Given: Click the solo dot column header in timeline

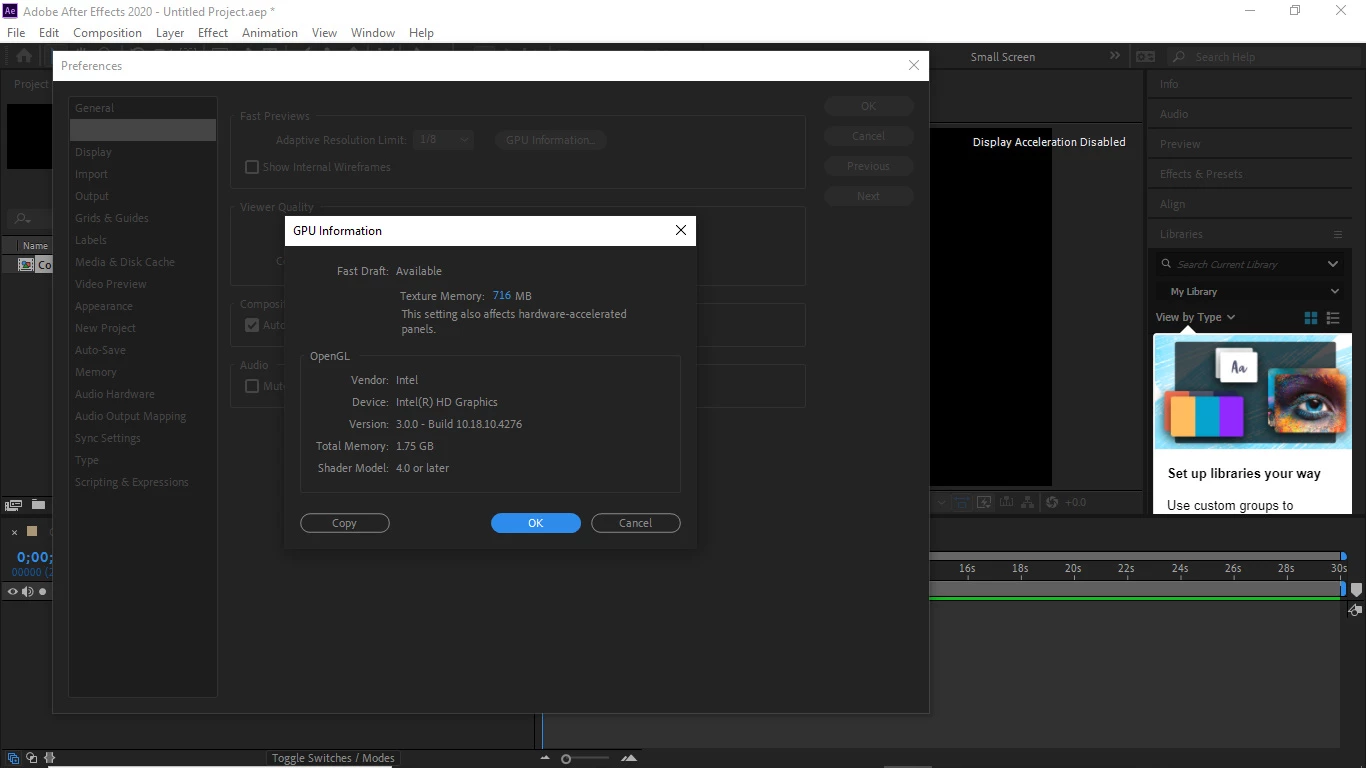Looking at the screenshot, I should (43, 592).
